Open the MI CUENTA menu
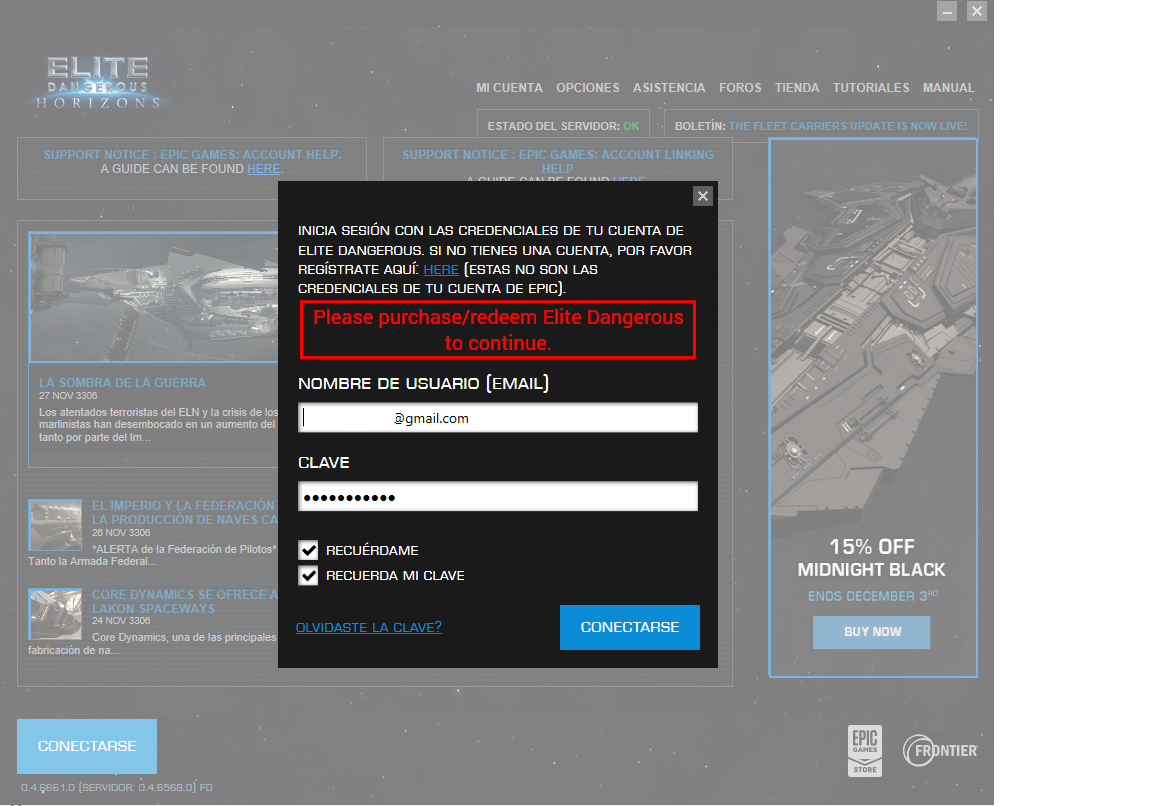This screenshot has width=1152, height=806. [509, 87]
